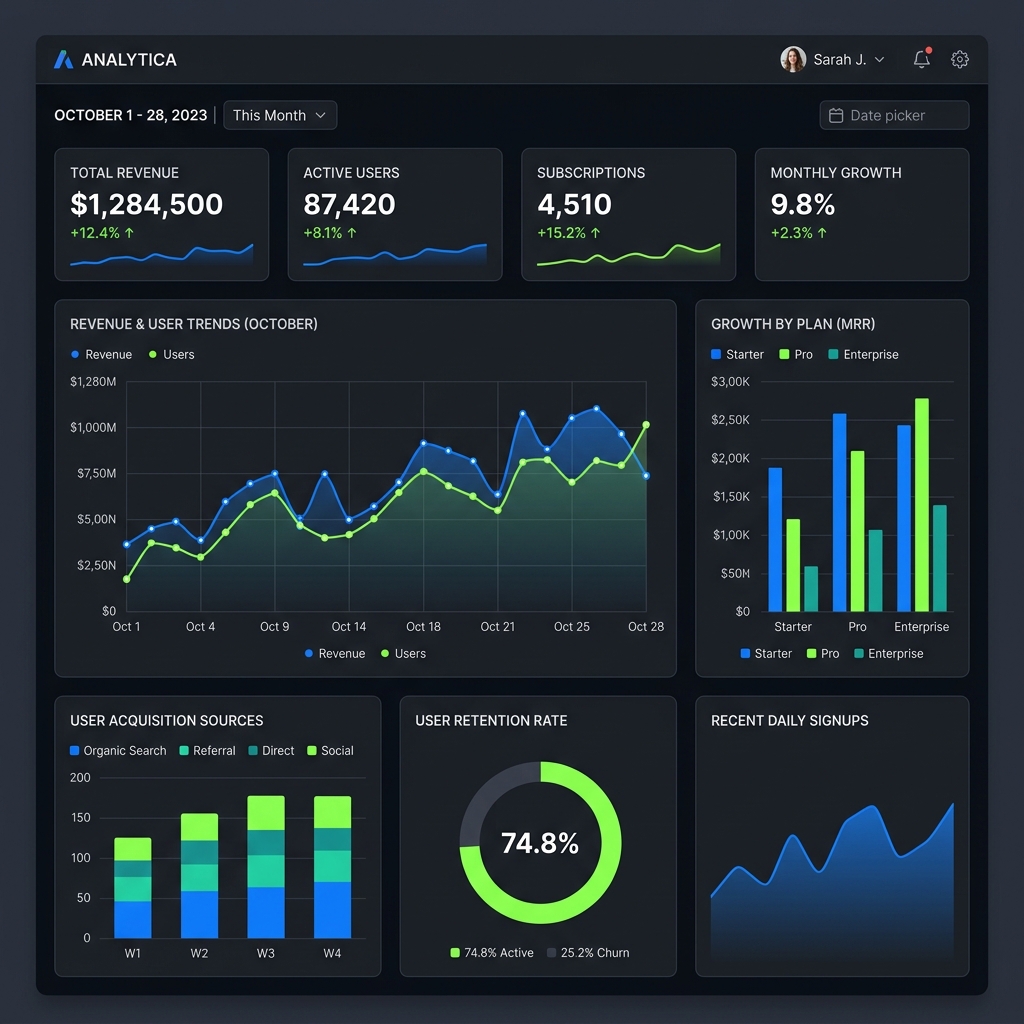The height and width of the screenshot is (1024, 1024).
Task: Click Total Revenue up-arrow trend indicator
Action: coord(129,233)
